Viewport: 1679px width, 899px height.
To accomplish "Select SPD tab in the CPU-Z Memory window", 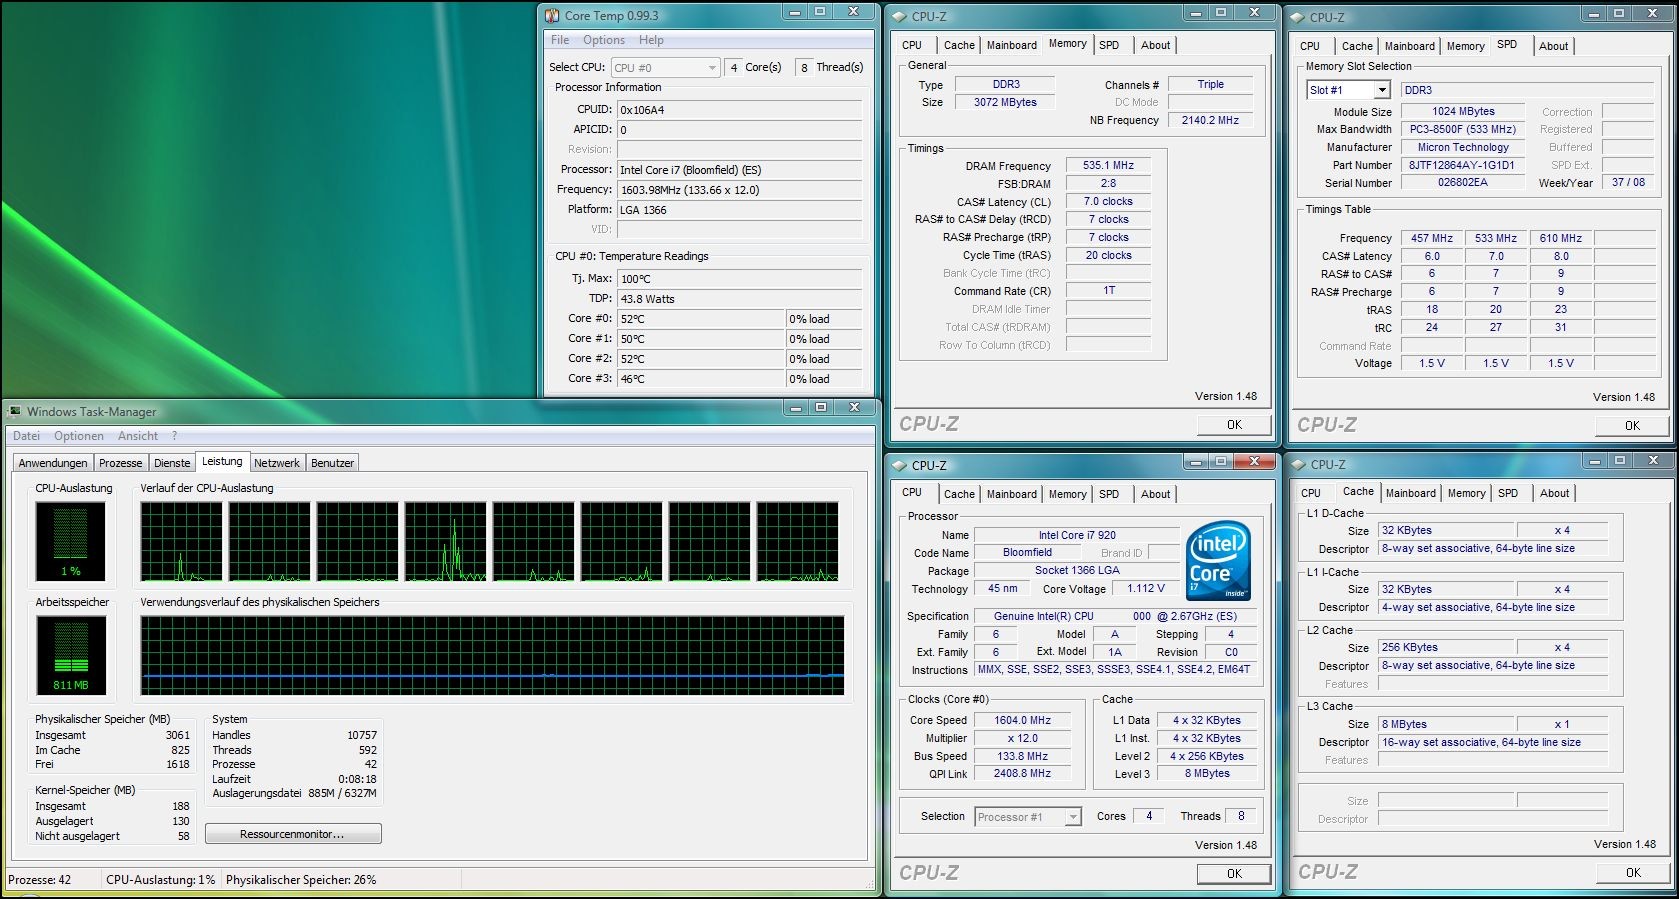I will (x=1109, y=45).
